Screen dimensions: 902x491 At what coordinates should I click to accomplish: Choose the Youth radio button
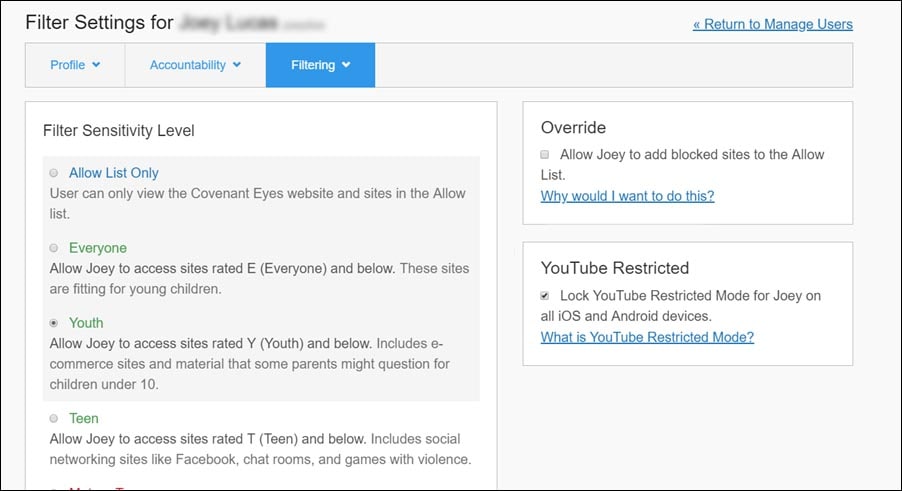coord(54,323)
